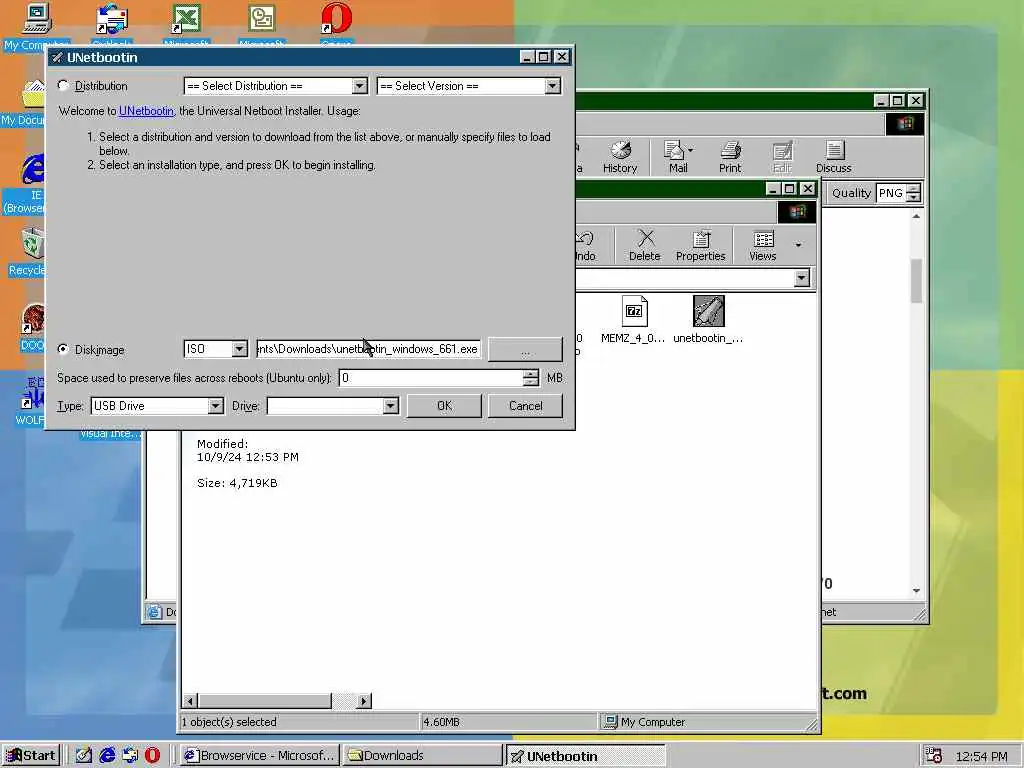Screen dimensions: 1024x768
Task: Click the Quality format PNG stepper
Action: coord(914,193)
